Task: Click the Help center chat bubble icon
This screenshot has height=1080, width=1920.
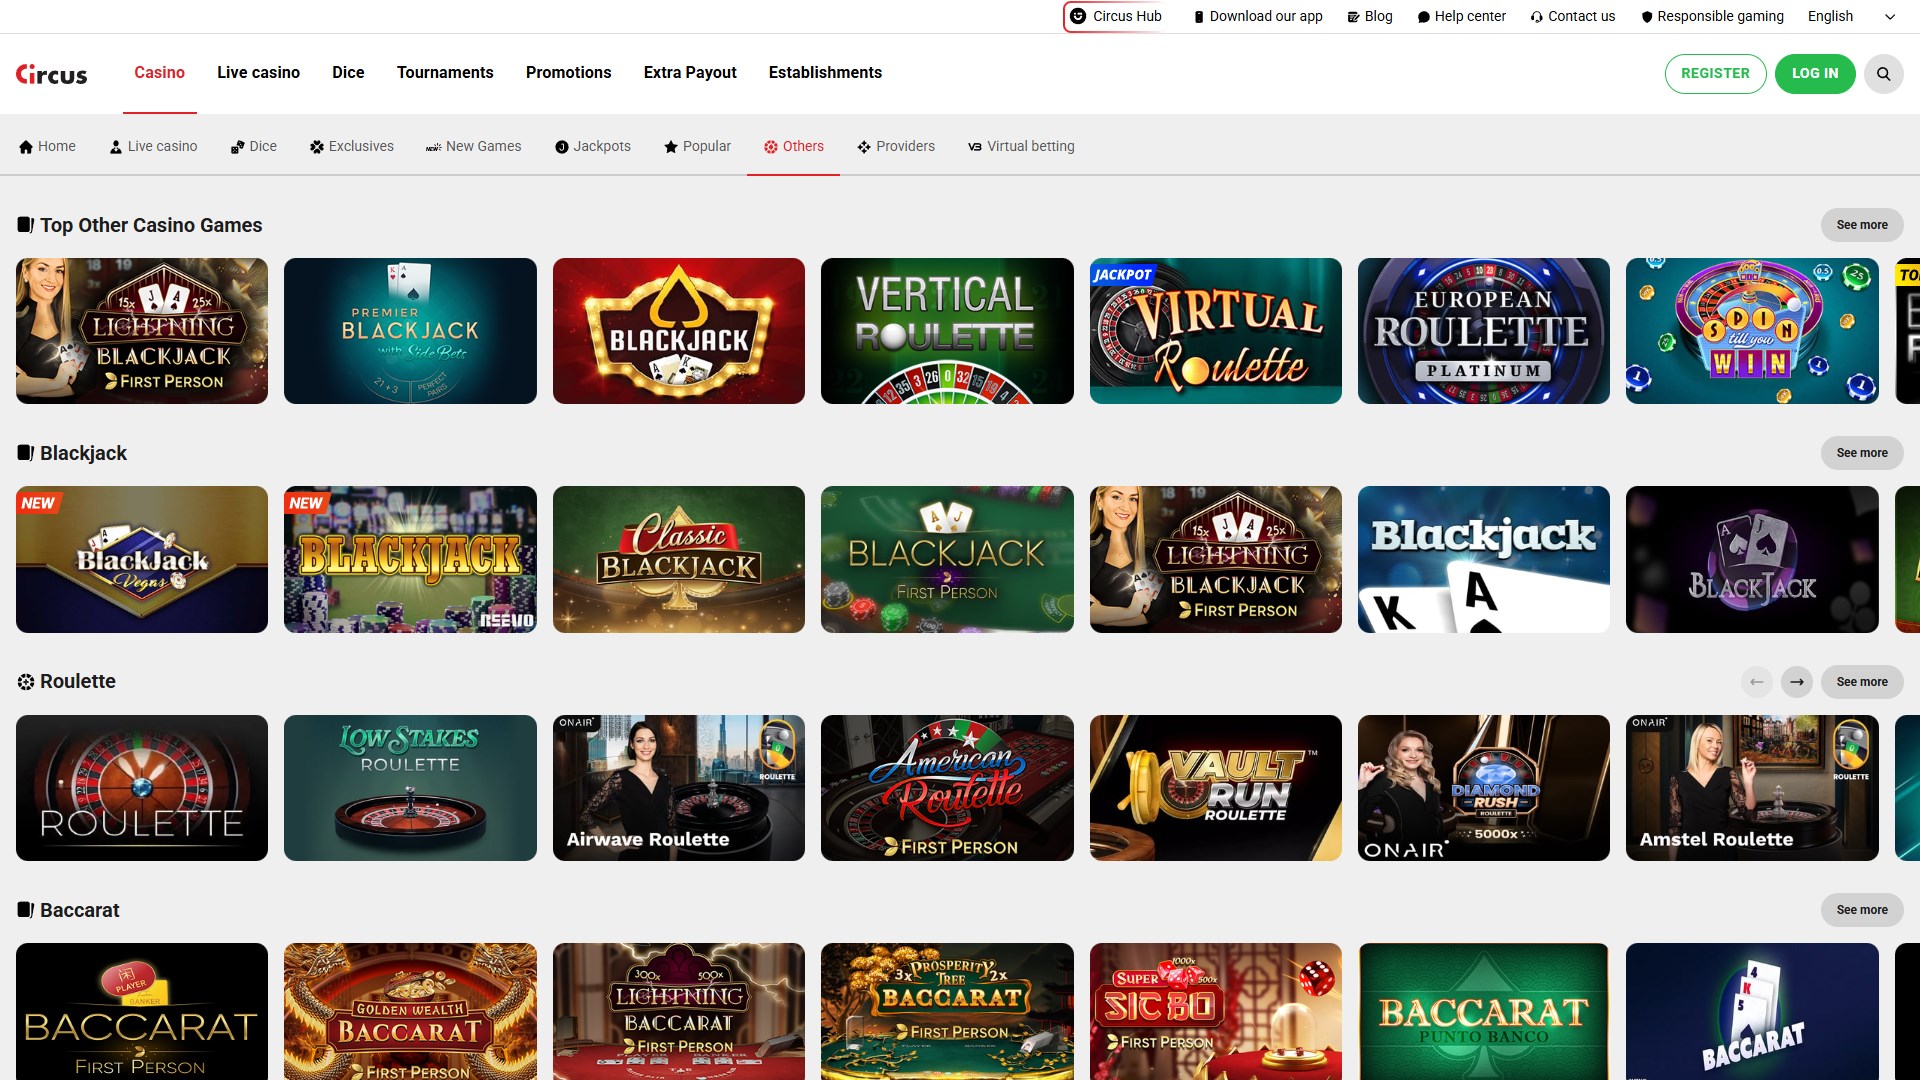Action: (1424, 17)
